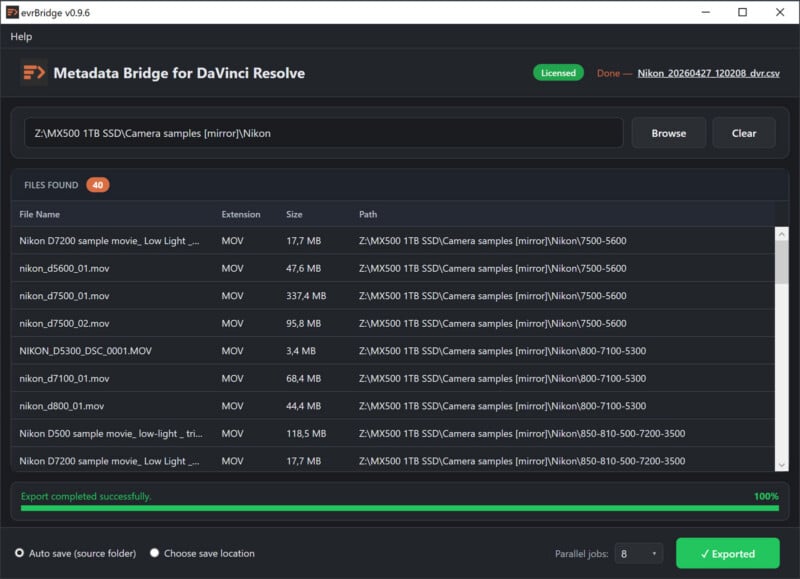Click the Clear button
The width and height of the screenshot is (800, 579).
click(744, 132)
